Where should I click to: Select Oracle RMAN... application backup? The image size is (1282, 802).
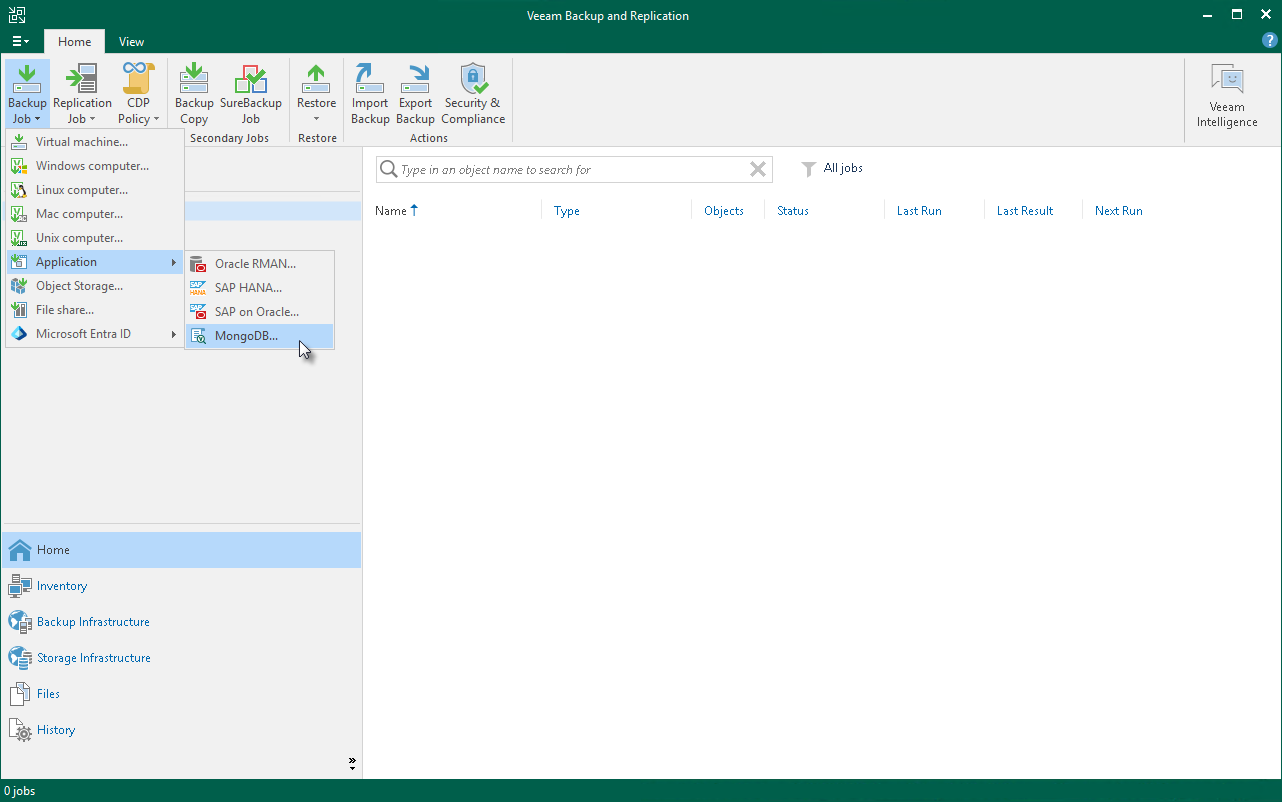(x=260, y=264)
